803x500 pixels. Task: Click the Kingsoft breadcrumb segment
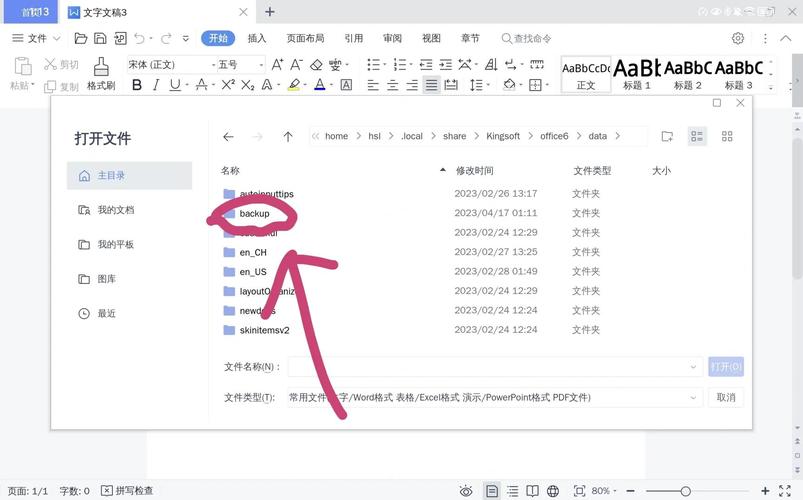(503, 136)
